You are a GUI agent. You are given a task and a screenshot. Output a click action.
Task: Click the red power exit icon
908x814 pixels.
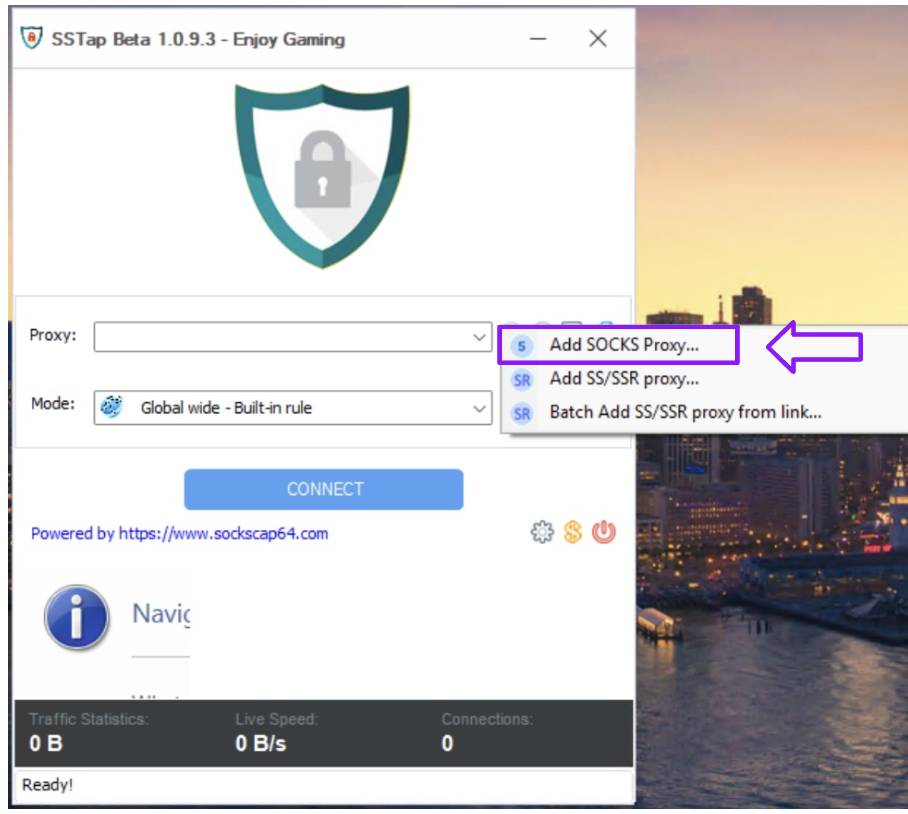603,532
